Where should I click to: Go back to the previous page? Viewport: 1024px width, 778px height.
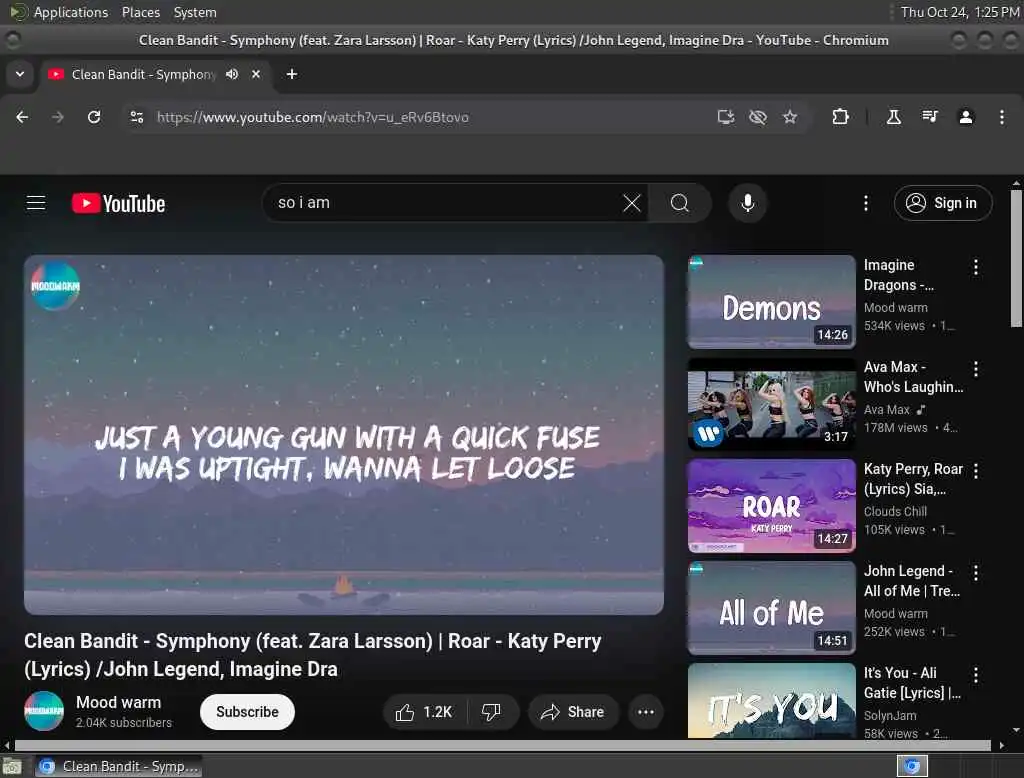click(x=22, y=117)
